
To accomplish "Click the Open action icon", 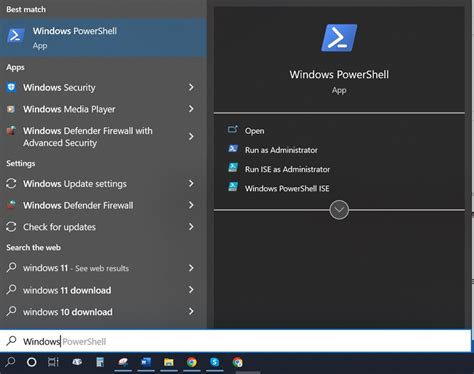I will [233, 129].
